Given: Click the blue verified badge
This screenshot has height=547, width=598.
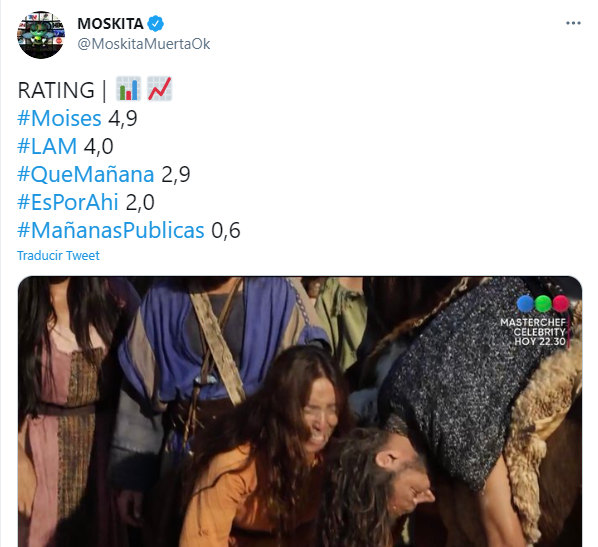Looking at the screenshot, I should tap(156, 24).
